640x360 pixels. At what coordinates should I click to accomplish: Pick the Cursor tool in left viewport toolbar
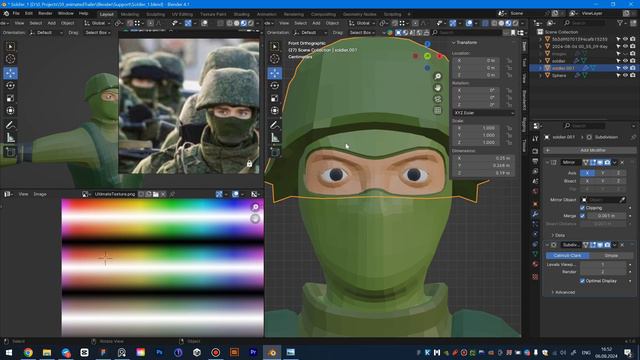(10, 59)
